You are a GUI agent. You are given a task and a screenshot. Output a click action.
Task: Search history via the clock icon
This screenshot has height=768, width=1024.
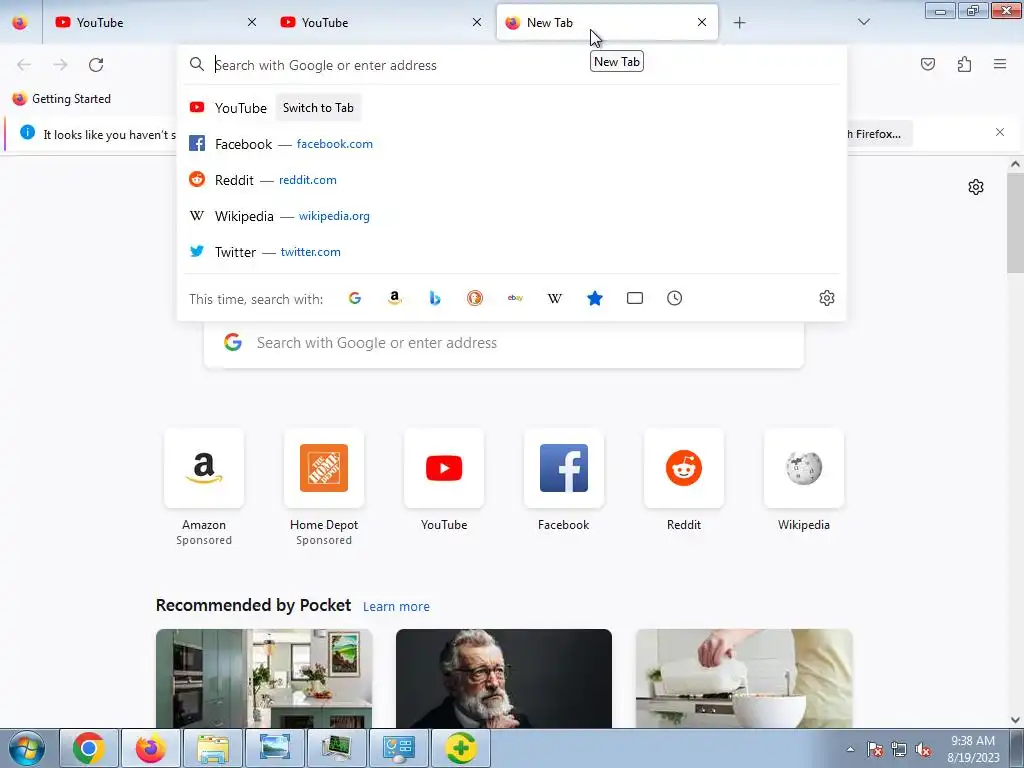675,298
